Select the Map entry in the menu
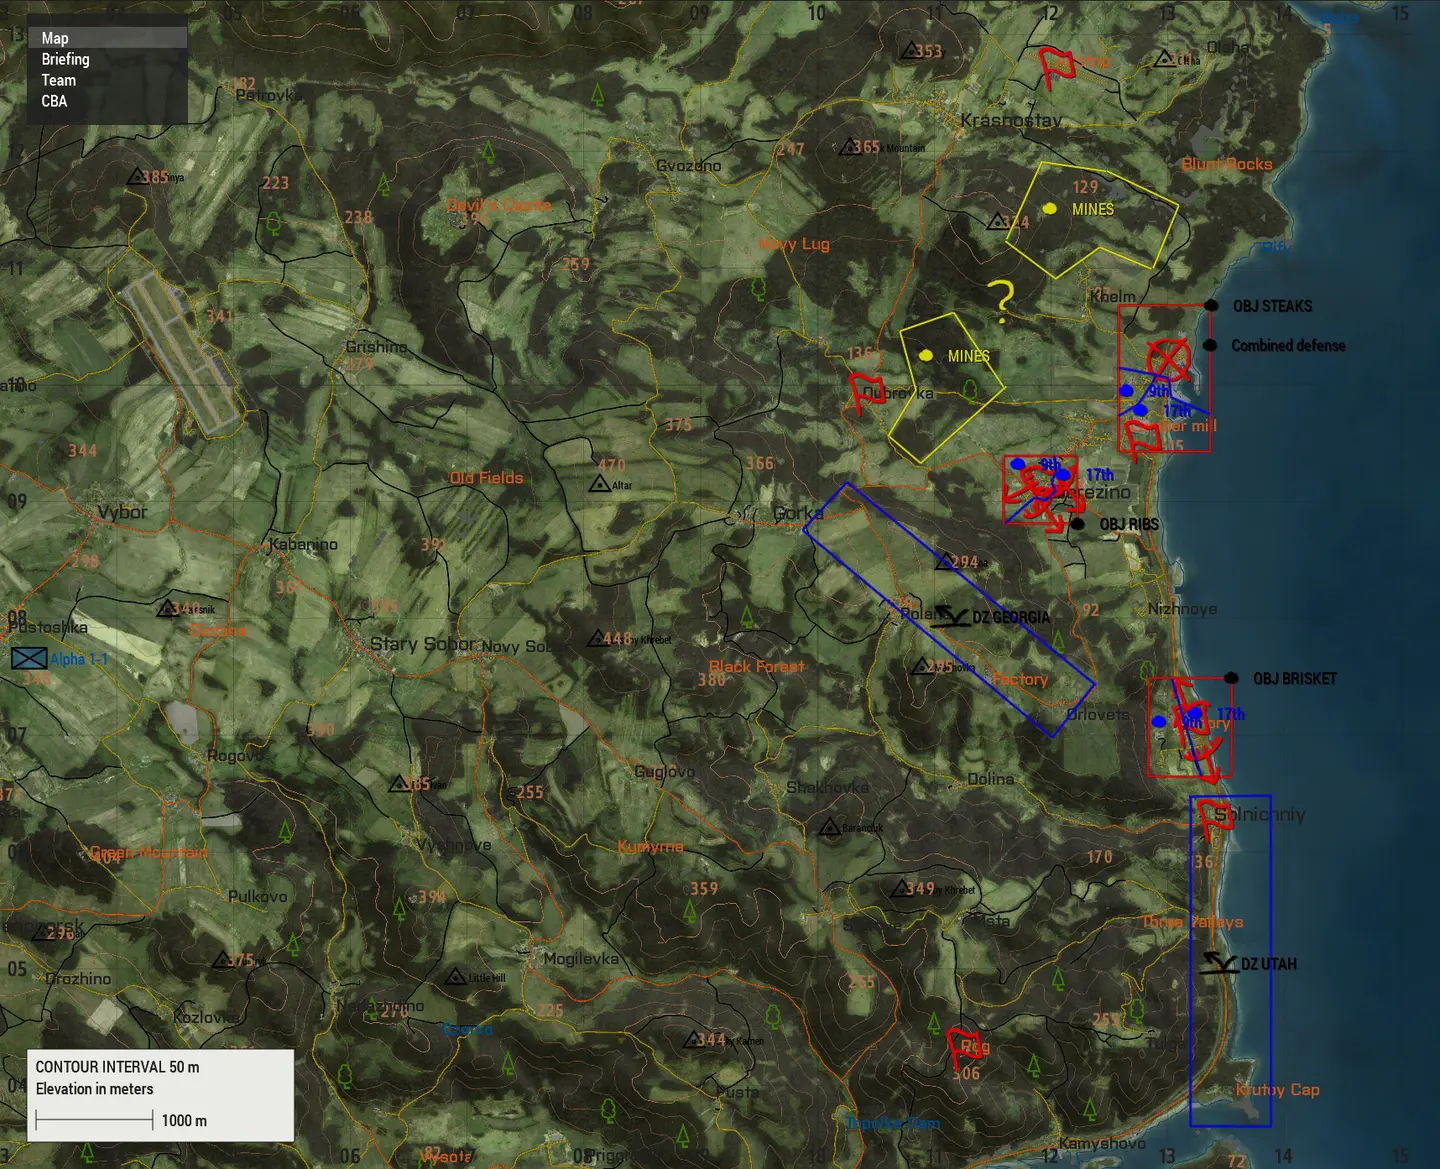This screenshot has width=1440, height=1169. click(x=56, y=38)
